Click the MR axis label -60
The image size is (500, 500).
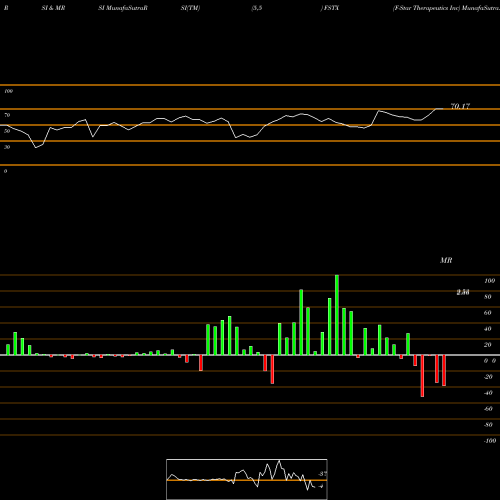tap(488, 409)
